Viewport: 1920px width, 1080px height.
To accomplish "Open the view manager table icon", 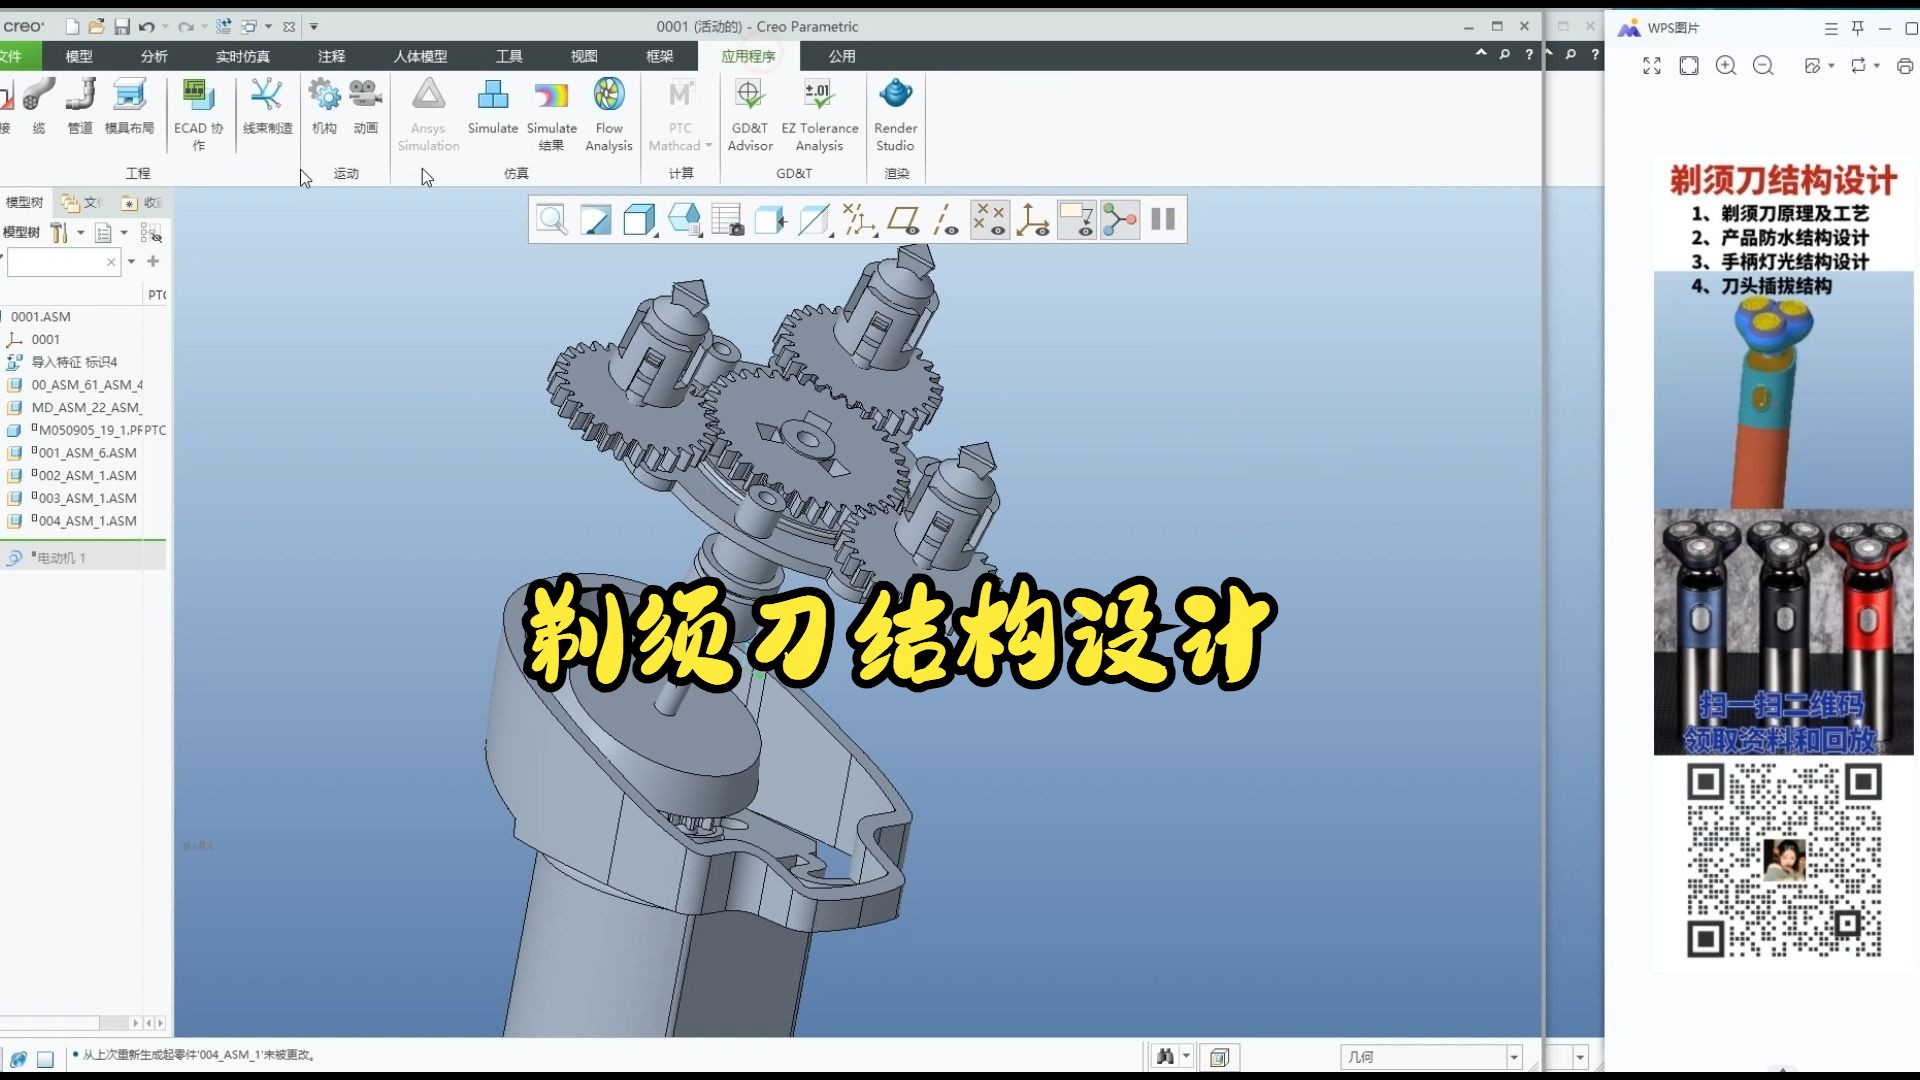I will [728, 219].
